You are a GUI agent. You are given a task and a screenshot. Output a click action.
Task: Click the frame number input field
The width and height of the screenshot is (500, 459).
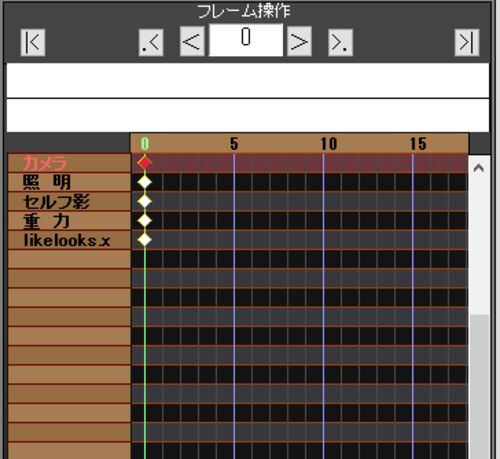click(x=246, y=40)
